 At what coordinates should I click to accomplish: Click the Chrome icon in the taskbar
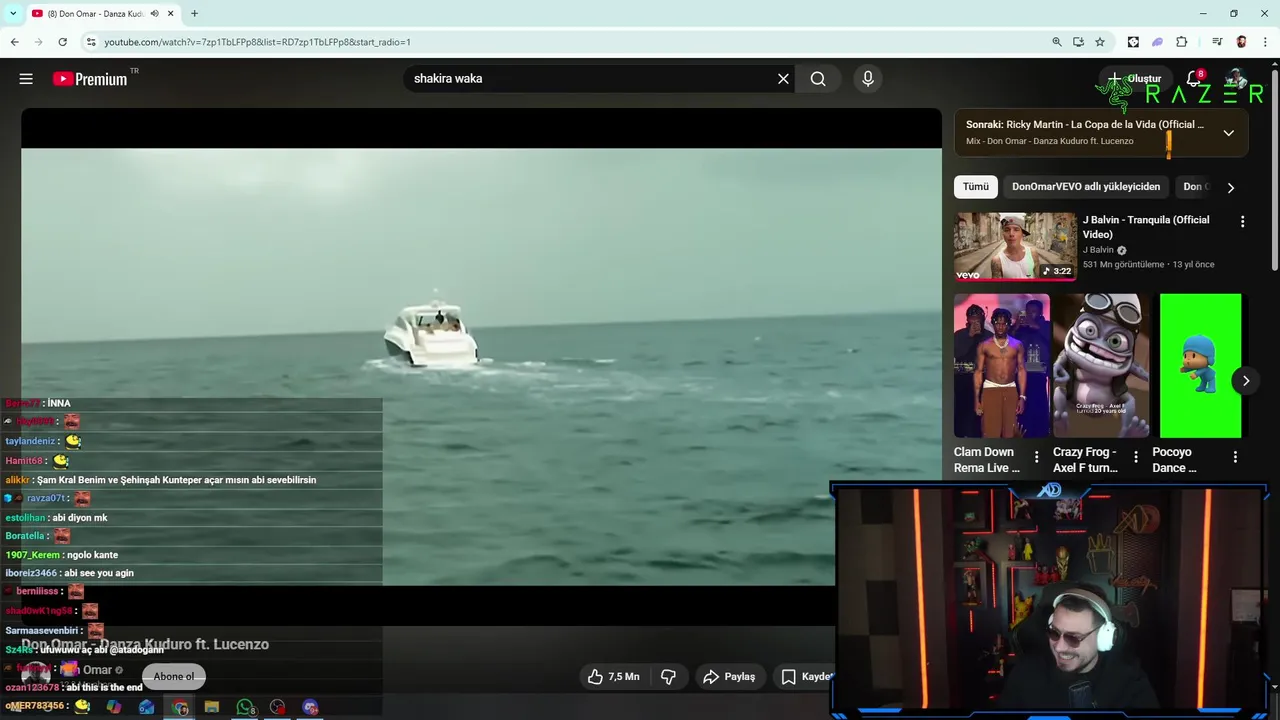coord(180,707)
